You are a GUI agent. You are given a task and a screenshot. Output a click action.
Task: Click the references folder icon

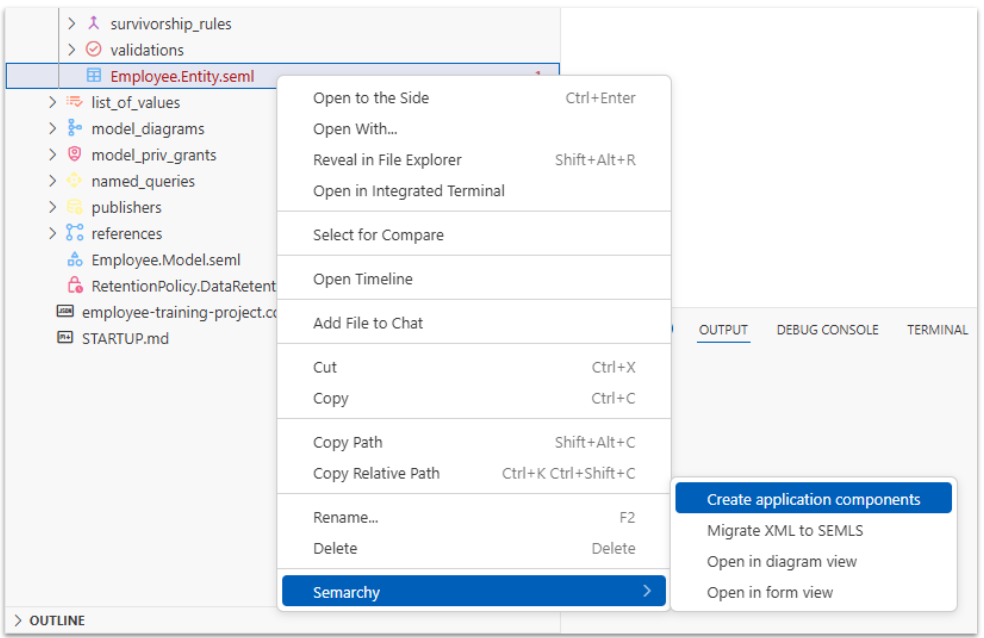(x=74, y=233)
